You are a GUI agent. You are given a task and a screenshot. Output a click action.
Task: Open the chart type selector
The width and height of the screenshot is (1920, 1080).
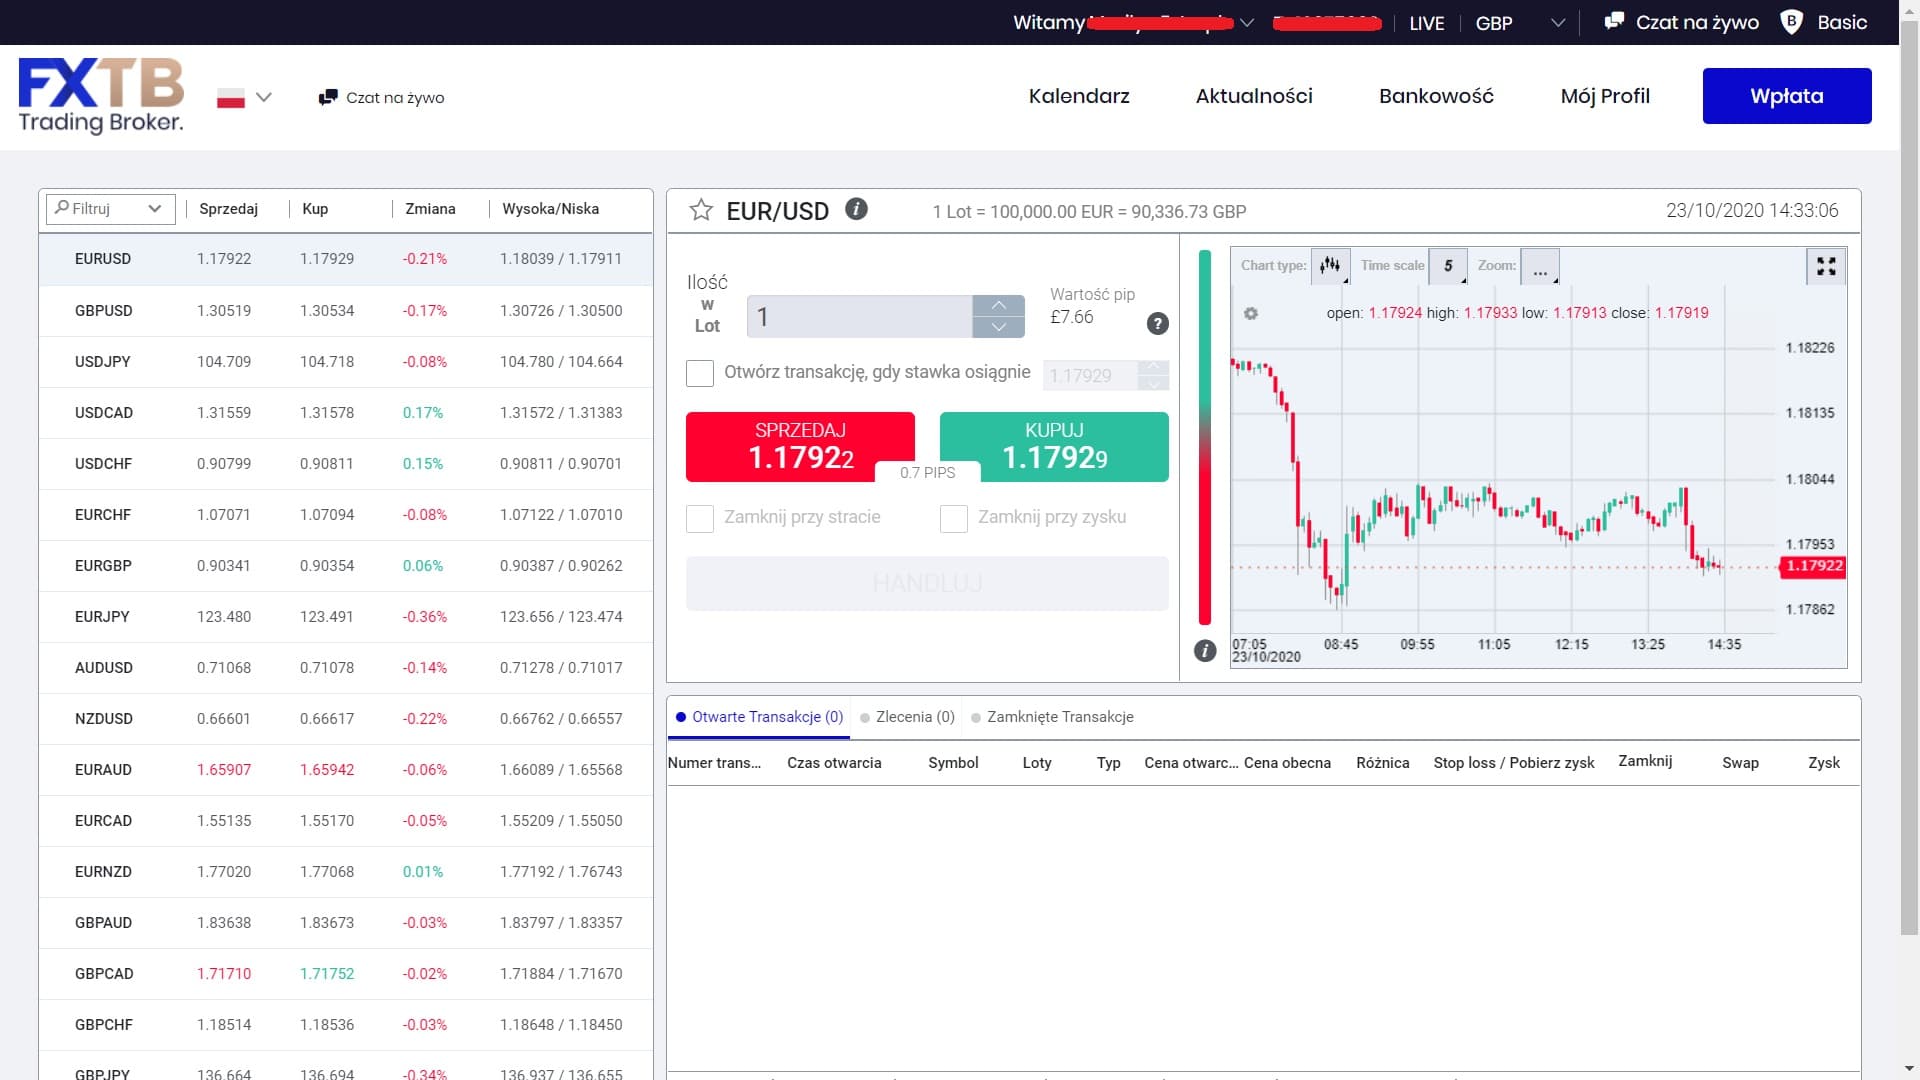tap(1330, 265)
